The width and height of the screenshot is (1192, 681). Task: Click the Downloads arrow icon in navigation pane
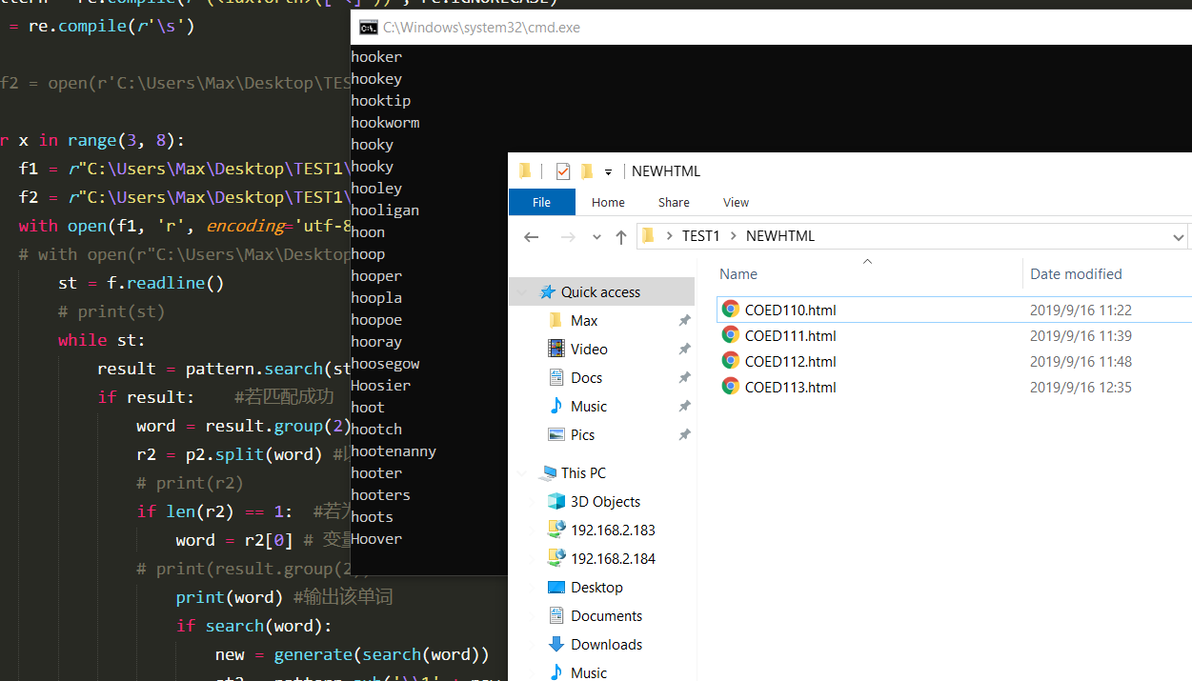point(556,645)
